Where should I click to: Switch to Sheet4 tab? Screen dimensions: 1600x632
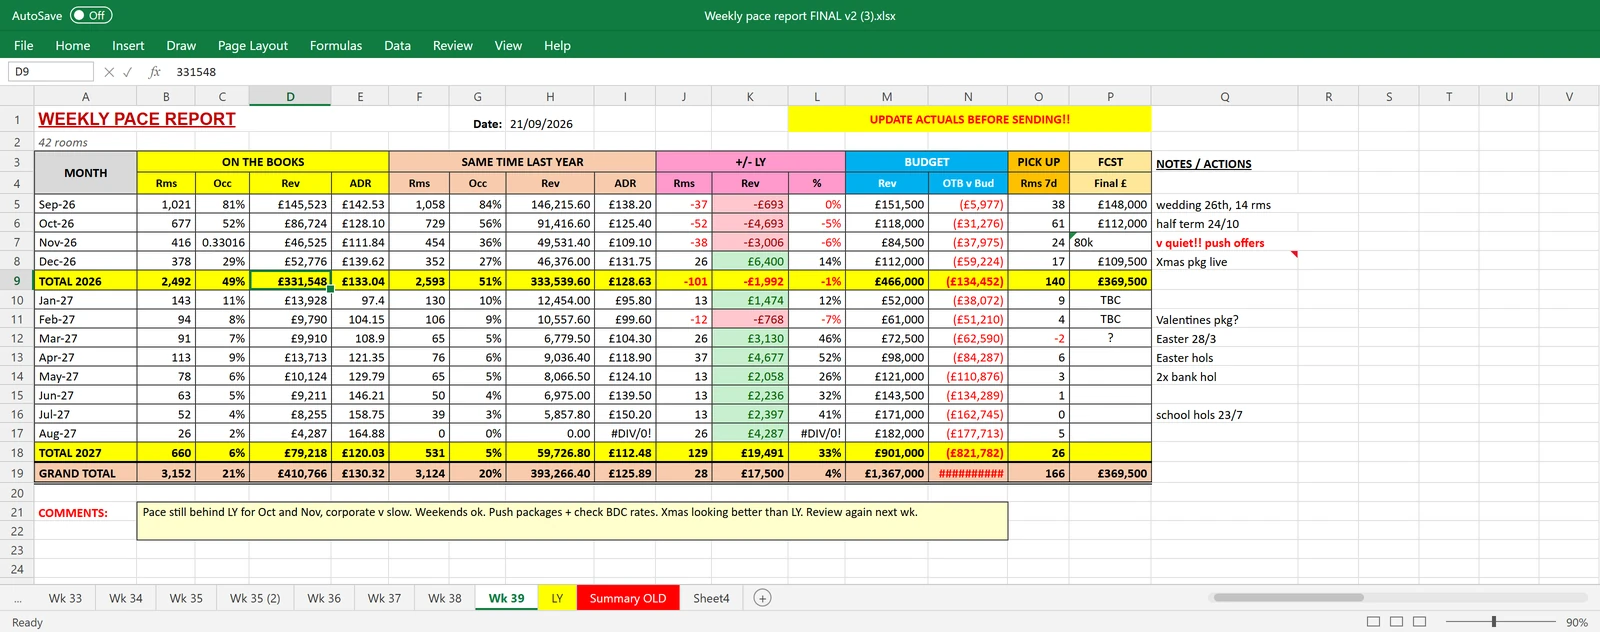711,598
